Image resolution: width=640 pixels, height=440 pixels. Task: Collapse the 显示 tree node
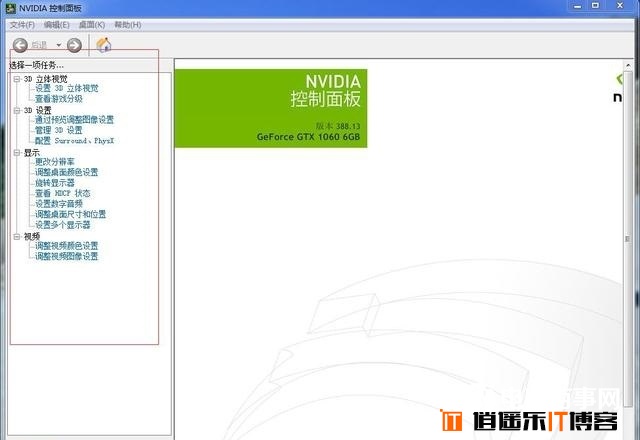point(17,153)
